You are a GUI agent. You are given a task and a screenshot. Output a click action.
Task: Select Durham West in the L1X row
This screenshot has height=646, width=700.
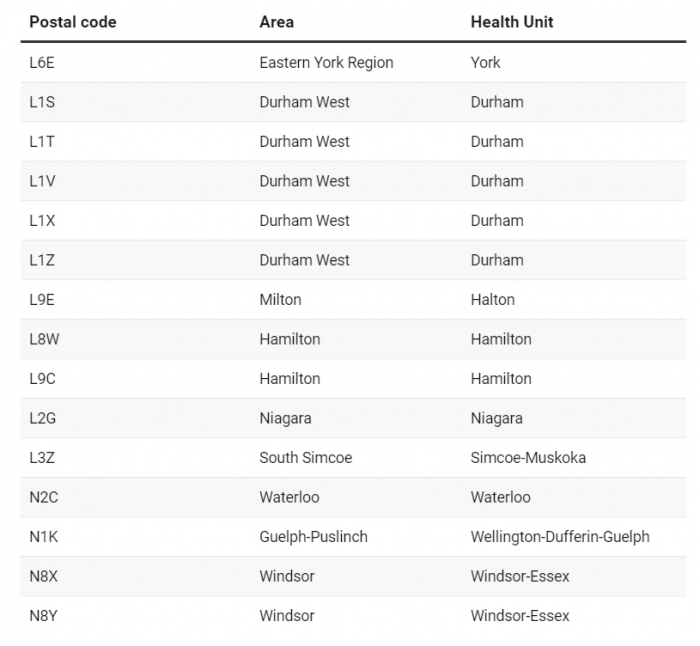304,221
